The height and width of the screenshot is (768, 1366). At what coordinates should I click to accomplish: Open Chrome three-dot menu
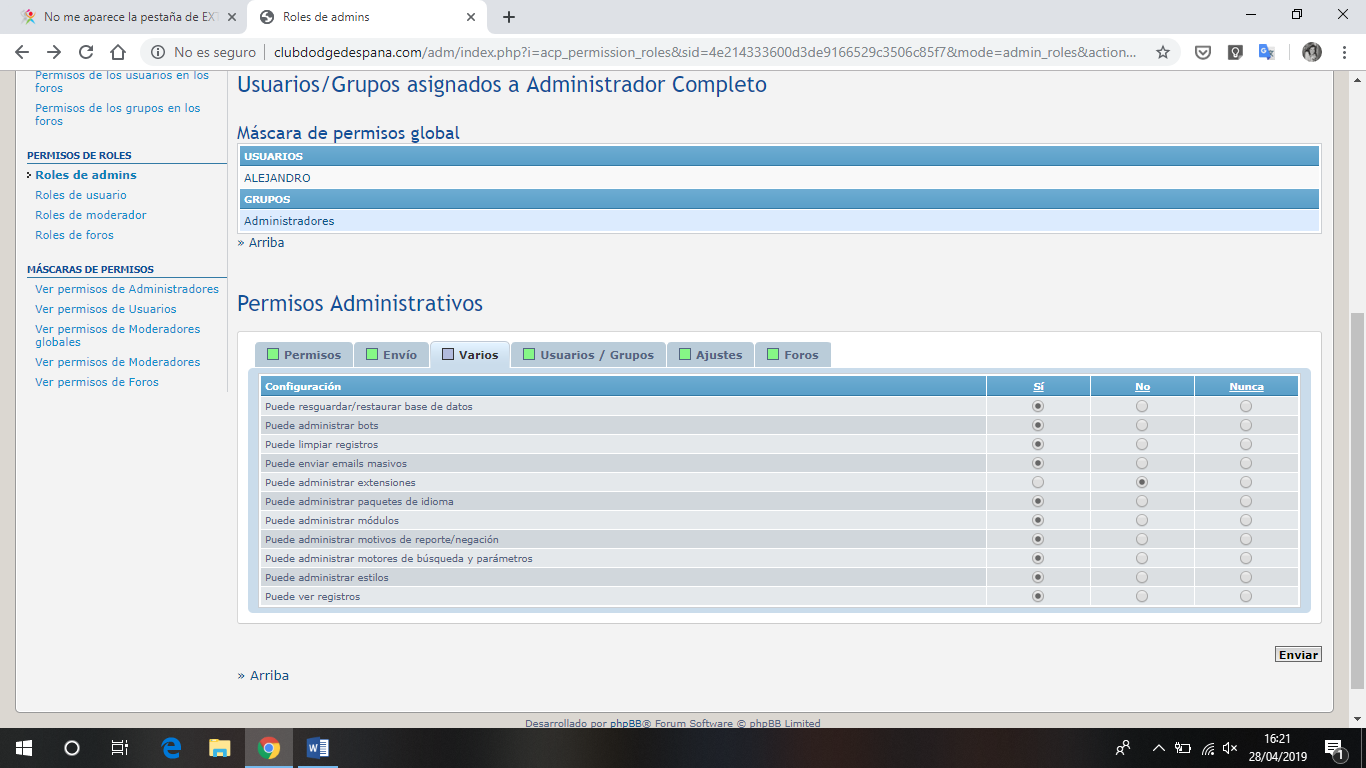[x=1344, y=52]
